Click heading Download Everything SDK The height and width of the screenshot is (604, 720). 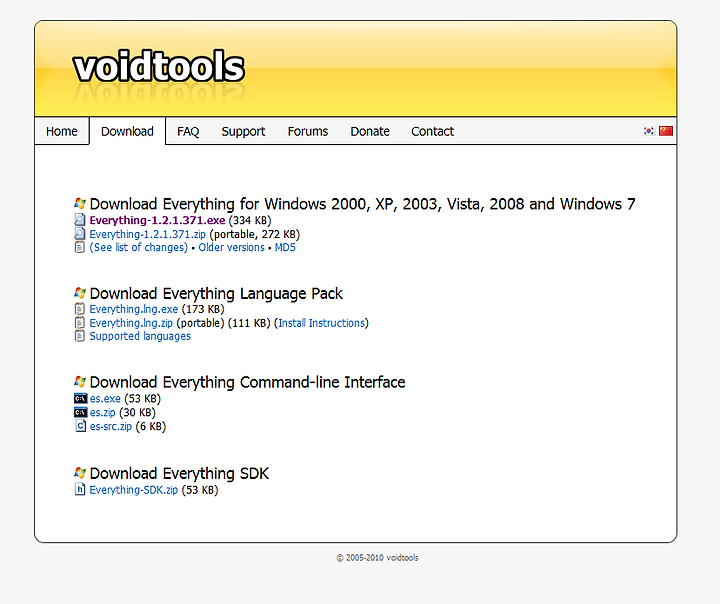(x=179, y=473)
